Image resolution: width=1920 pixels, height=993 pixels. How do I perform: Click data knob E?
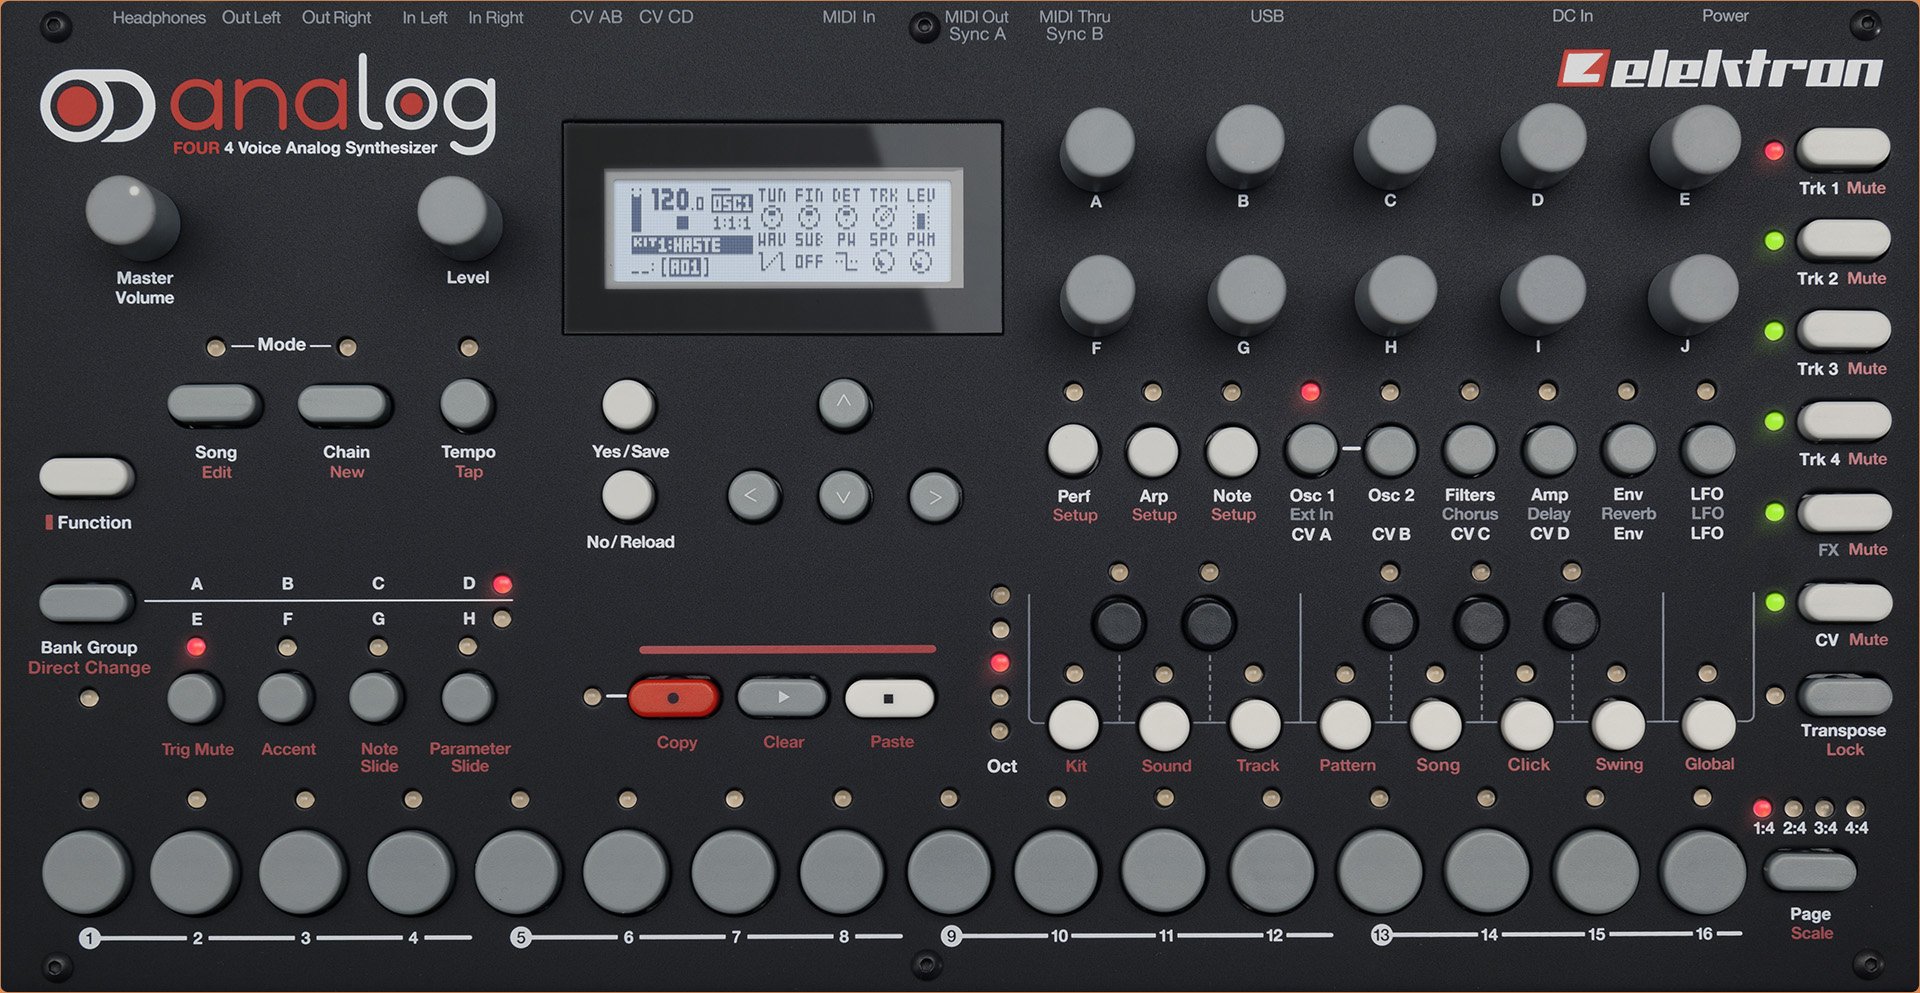[1693, 145]
